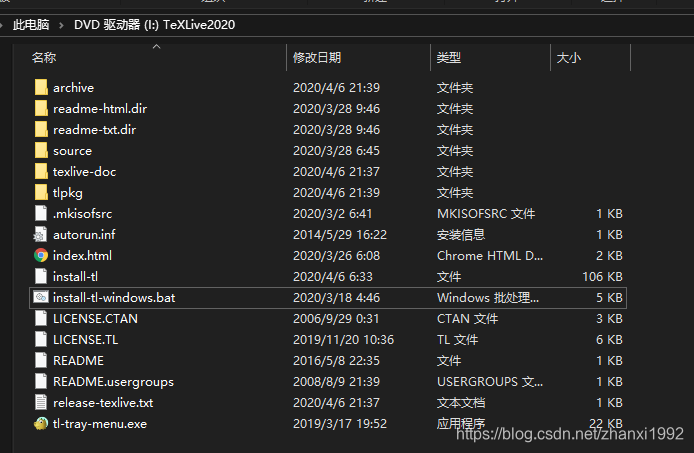Click the README.usergroups file icon
694x453 pixels.
coord(41,382)
